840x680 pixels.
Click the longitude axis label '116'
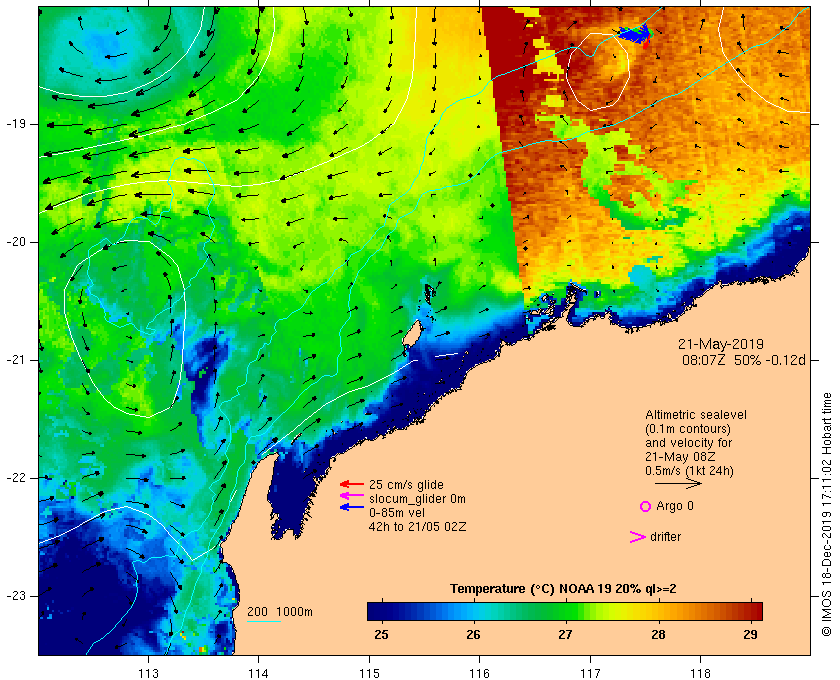(x=479, y=674)
